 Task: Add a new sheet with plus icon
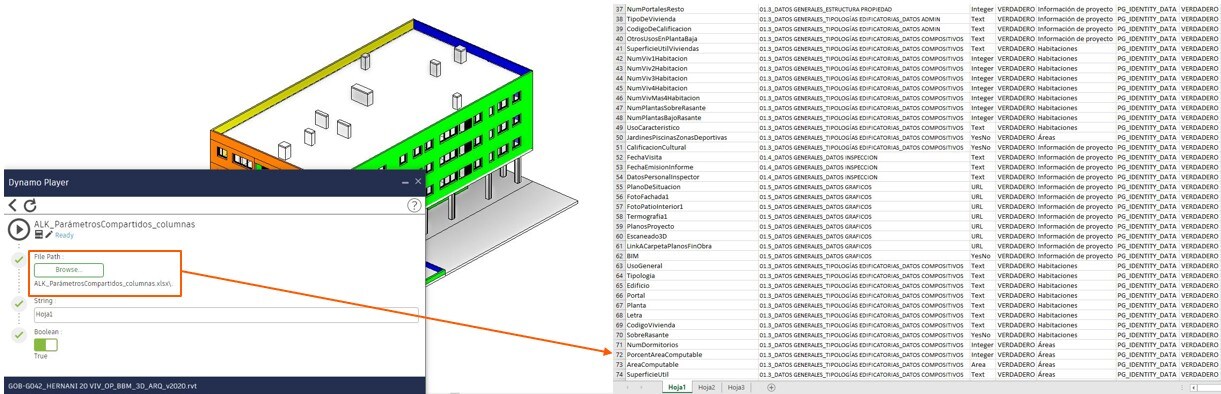click(x=770, y=387)
